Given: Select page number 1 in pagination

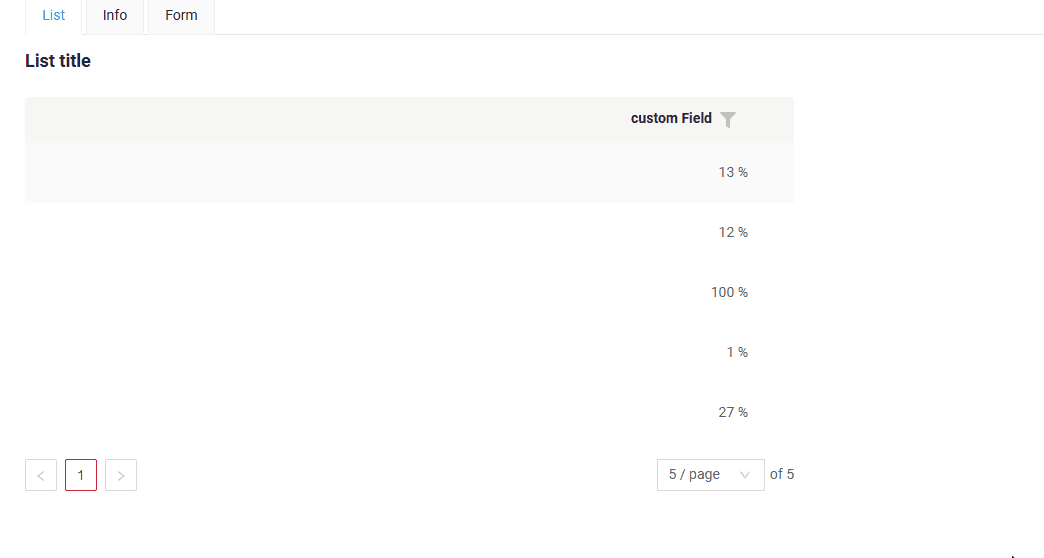Looking at the screenshot, I should 81,475.
